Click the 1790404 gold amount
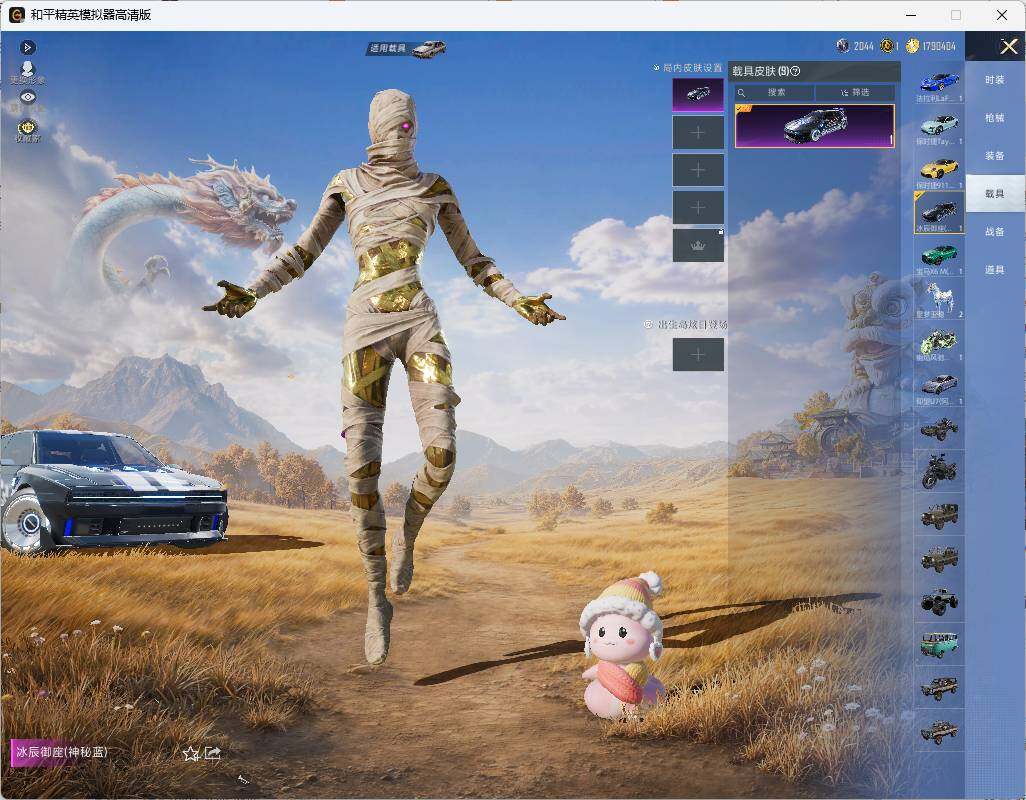 (939, 46)
